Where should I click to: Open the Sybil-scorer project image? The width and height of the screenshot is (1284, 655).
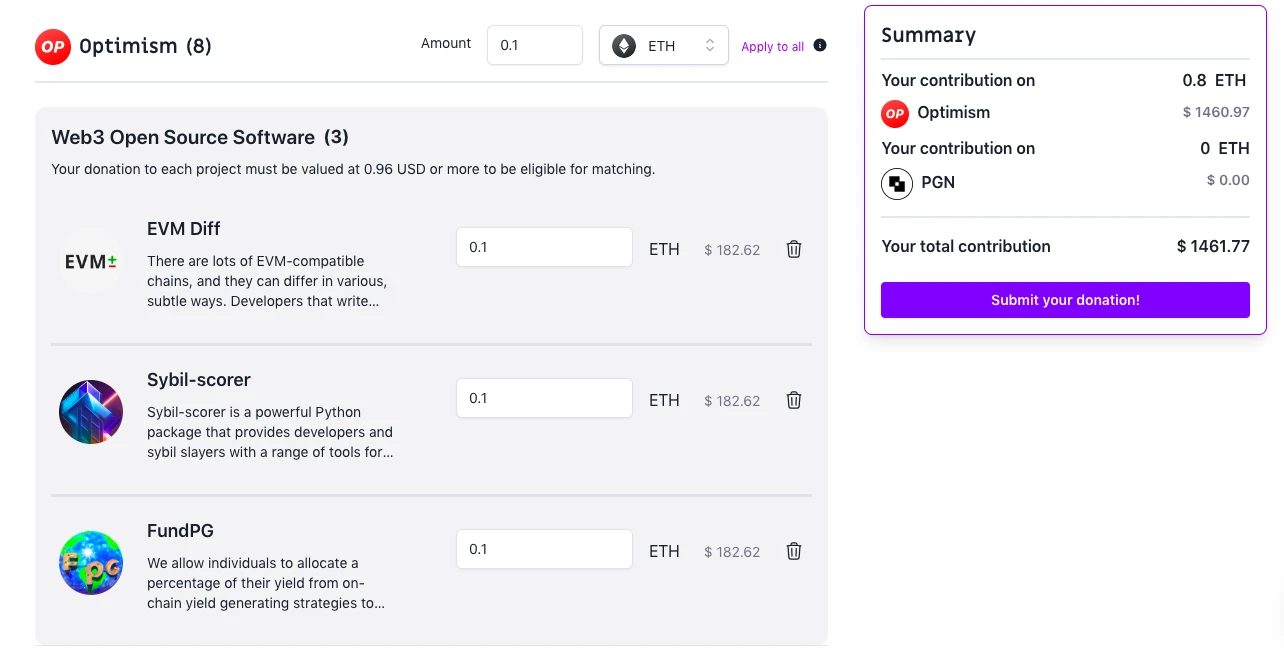(x=91, y=412)
